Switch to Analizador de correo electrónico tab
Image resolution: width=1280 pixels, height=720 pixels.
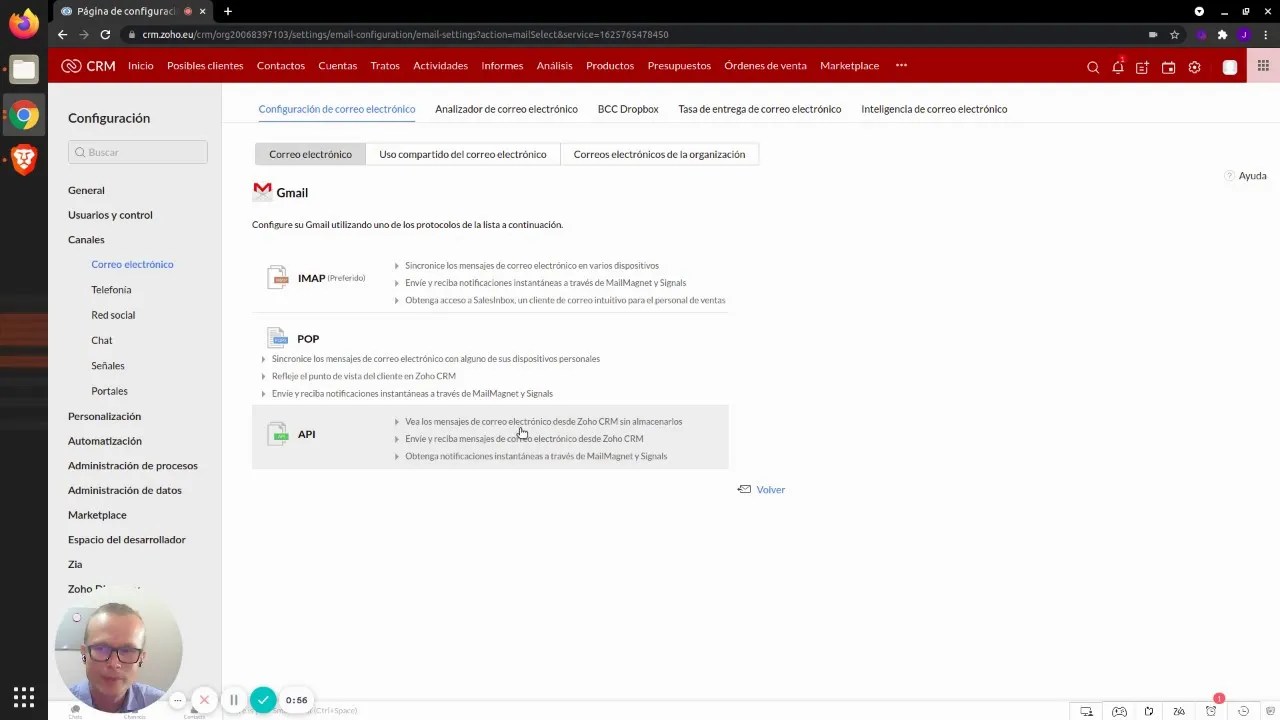[506, 109]
